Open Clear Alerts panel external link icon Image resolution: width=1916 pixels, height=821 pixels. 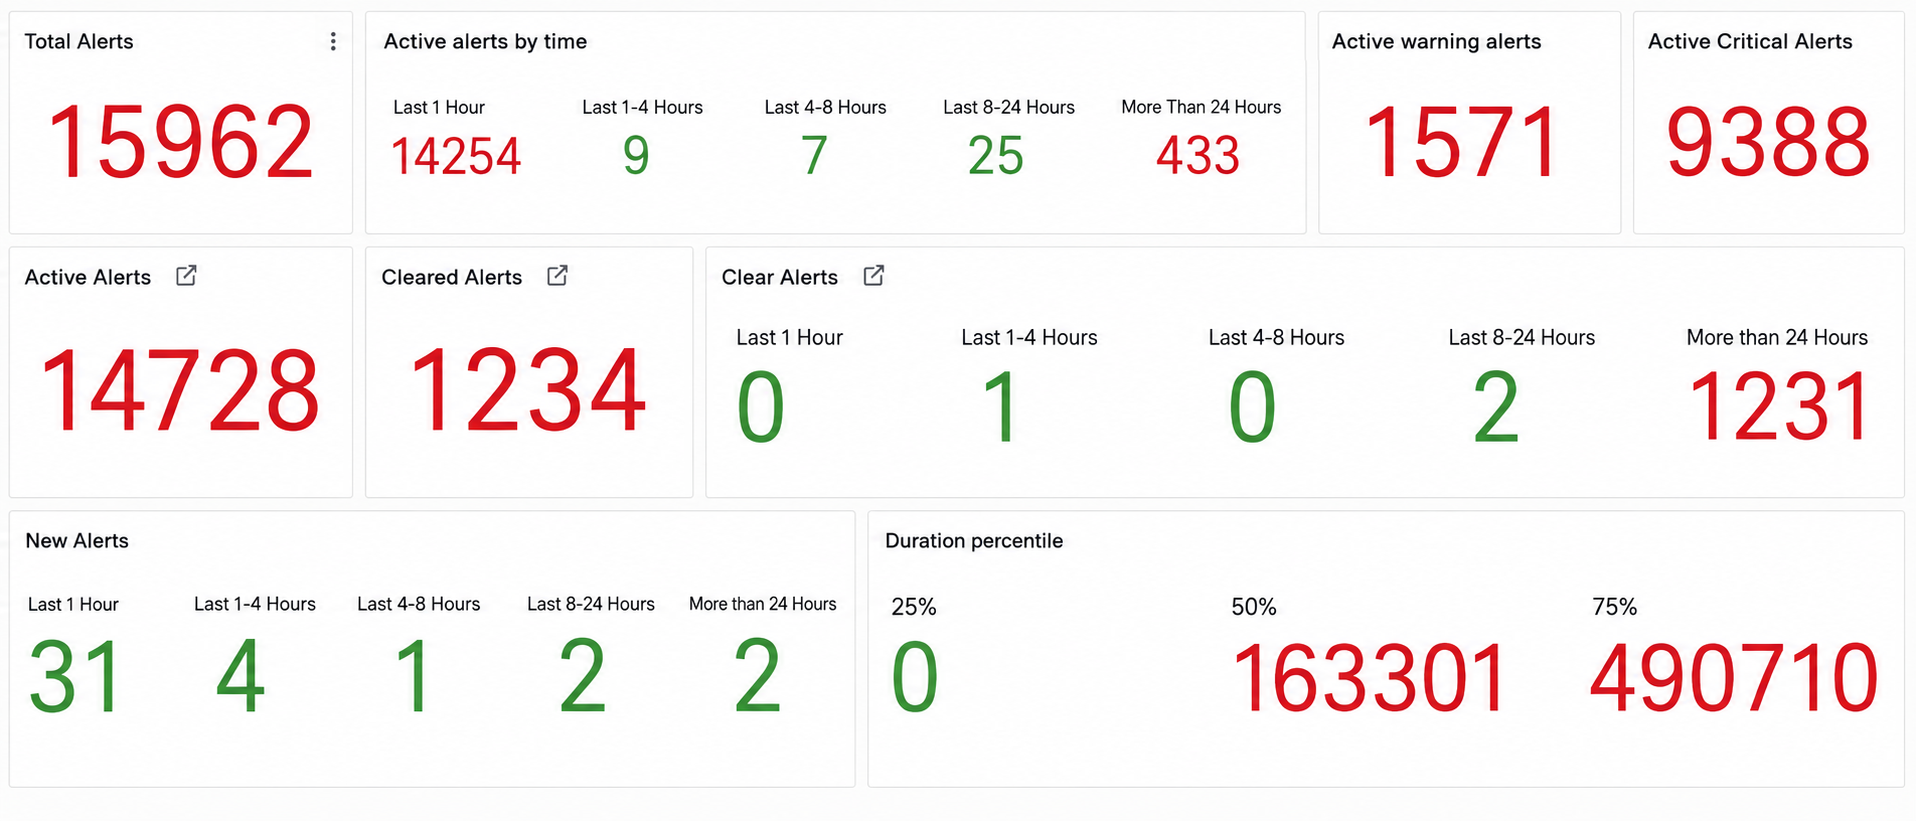point(874,276)
